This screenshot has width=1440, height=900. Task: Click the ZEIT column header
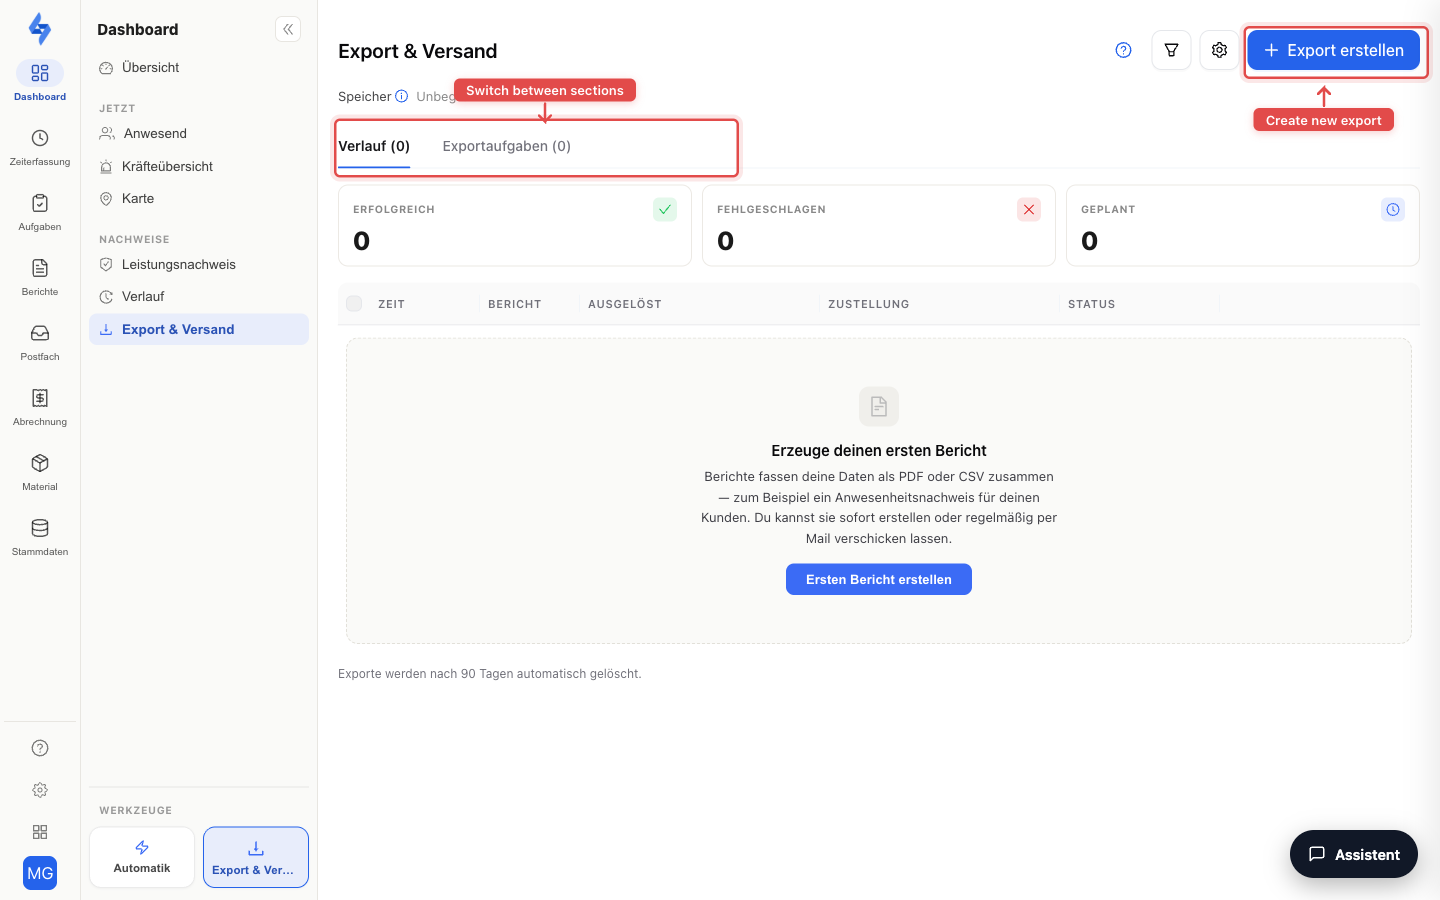tap(392, 304)
